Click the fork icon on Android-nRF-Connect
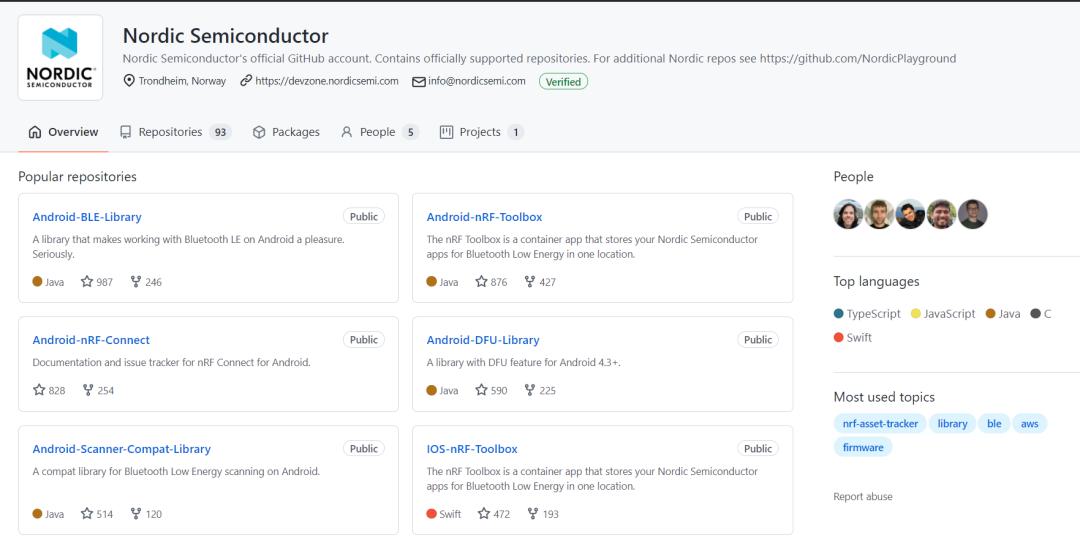The image size is (1080, 543). click(88, 390)
